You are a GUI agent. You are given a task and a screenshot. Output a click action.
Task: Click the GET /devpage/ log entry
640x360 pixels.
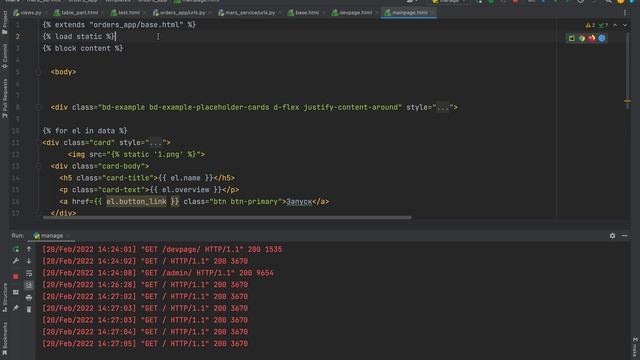(x=162, y=249)
